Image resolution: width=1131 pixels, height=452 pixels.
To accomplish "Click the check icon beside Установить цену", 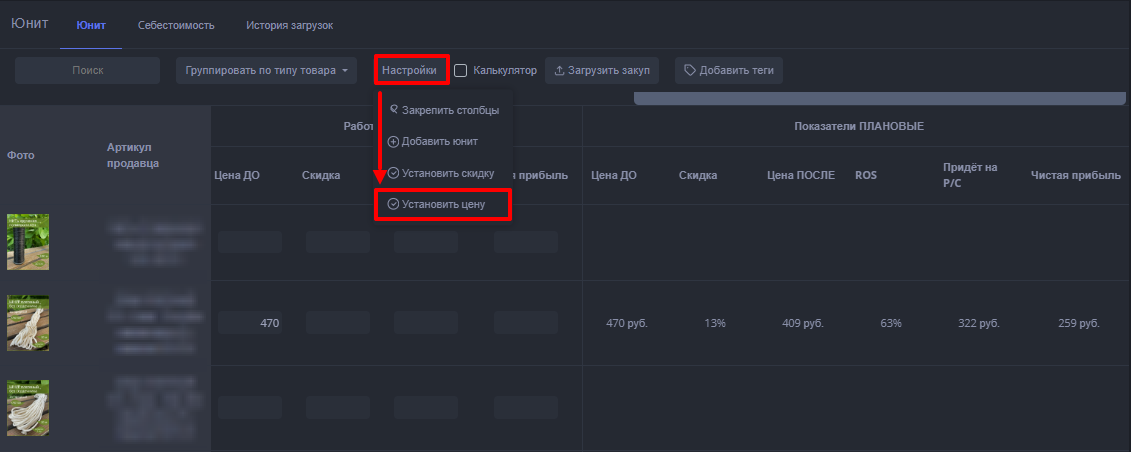I will pyautogui.click(x=393, y=204).
